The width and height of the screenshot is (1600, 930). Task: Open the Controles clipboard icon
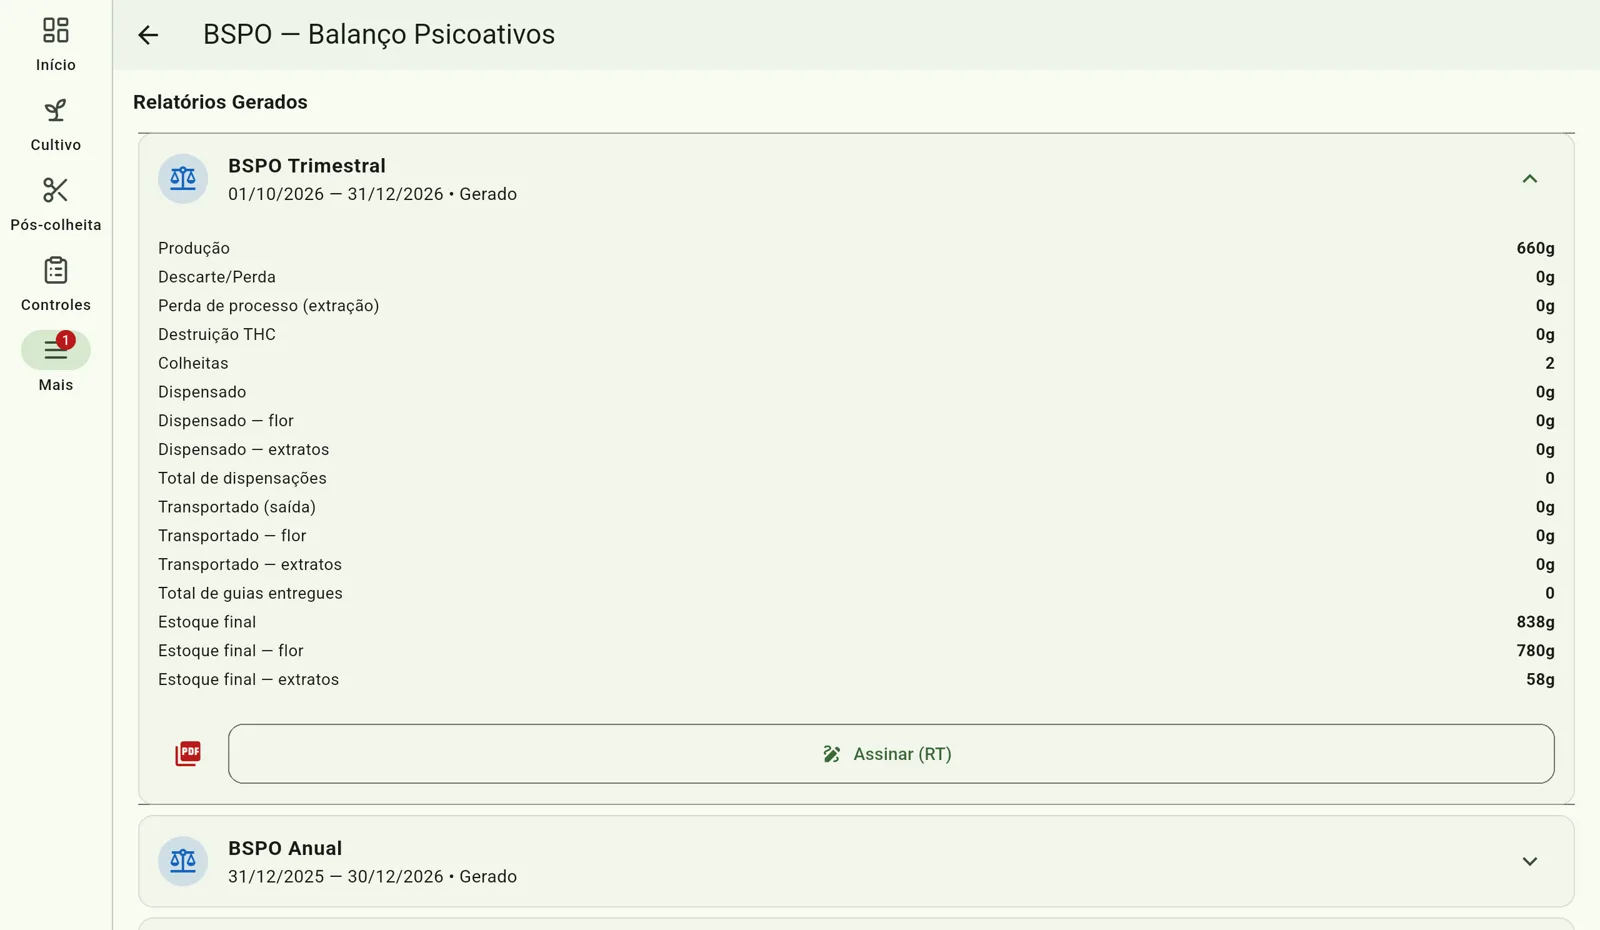point(56,270)
